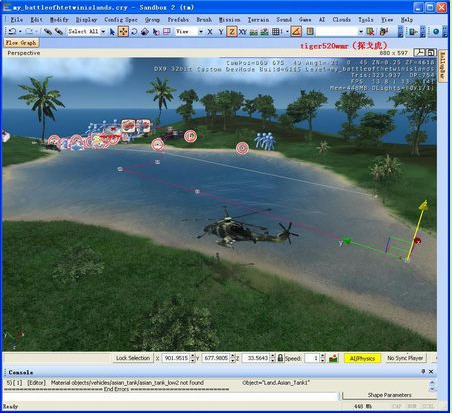Click the Y coordinate field 677.9805
The image size is (452, 413).
point(216,358)
